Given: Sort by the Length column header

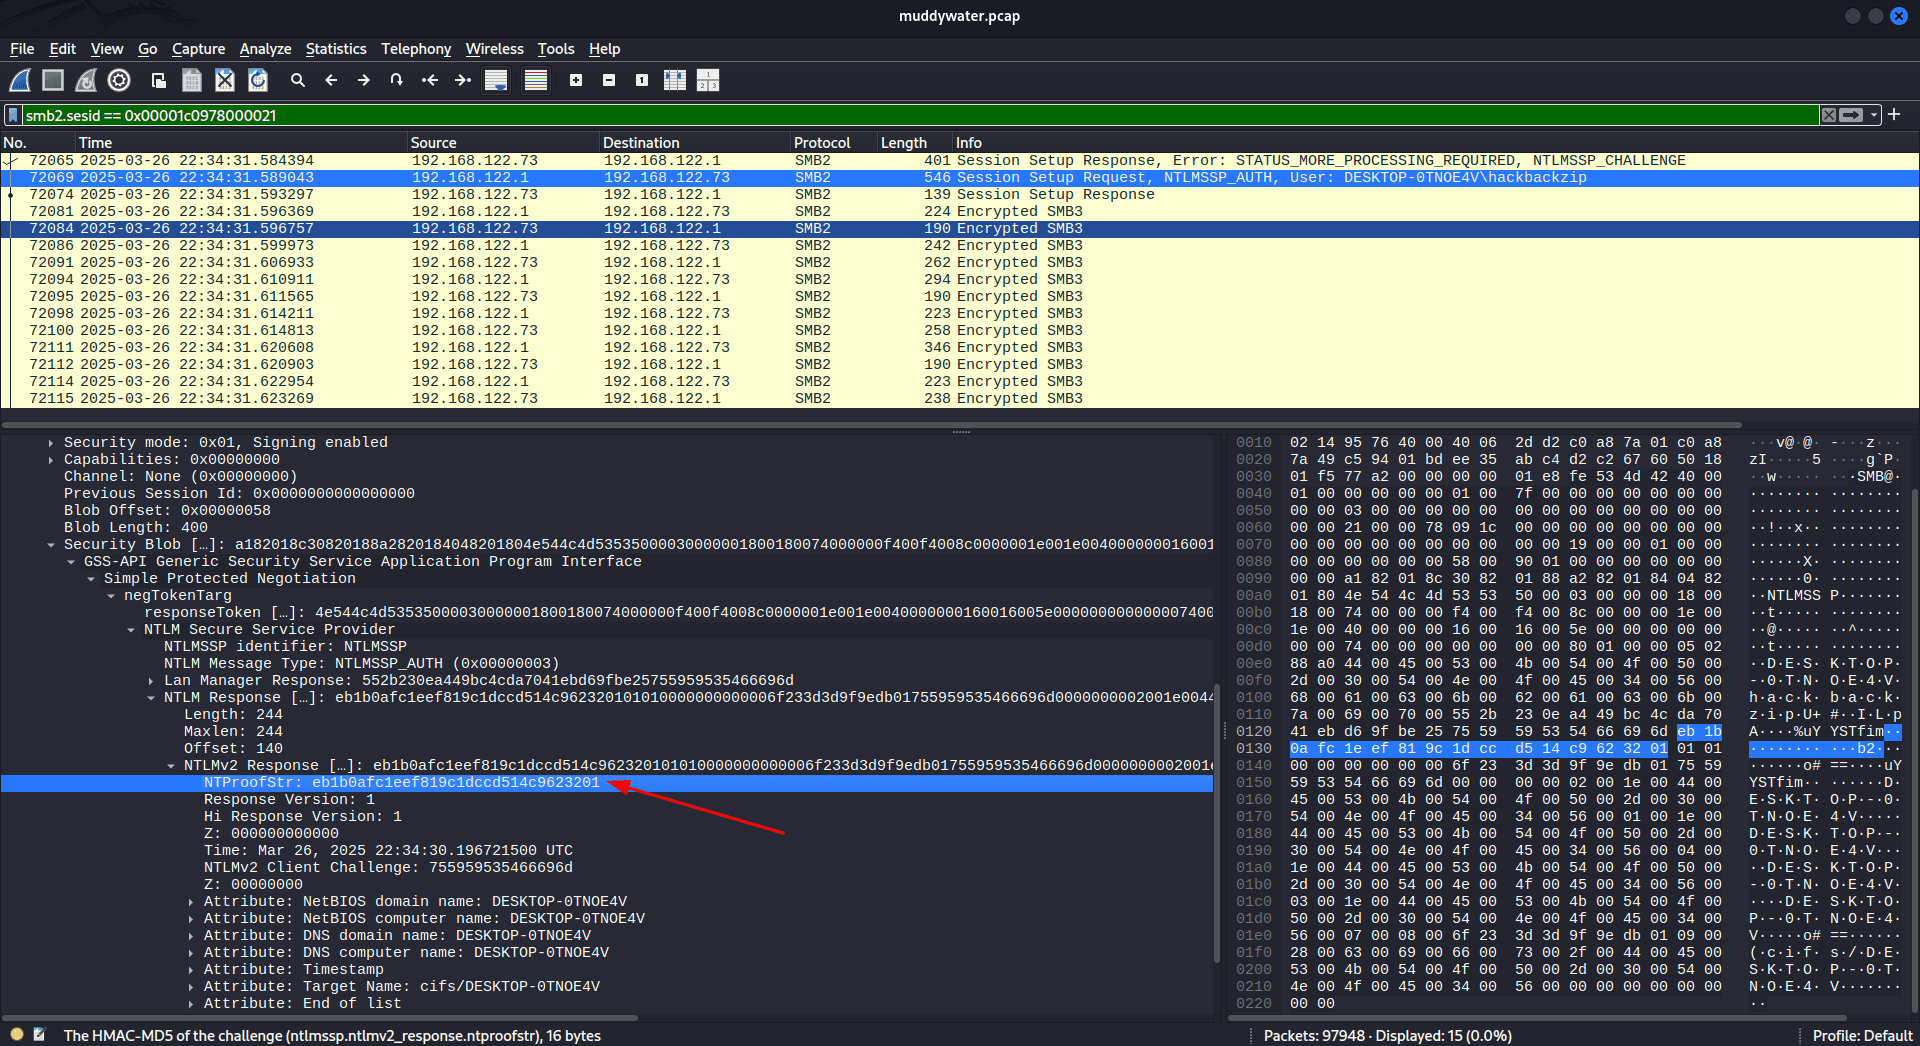Looking at the screenshot, I should tap(914, 143).
